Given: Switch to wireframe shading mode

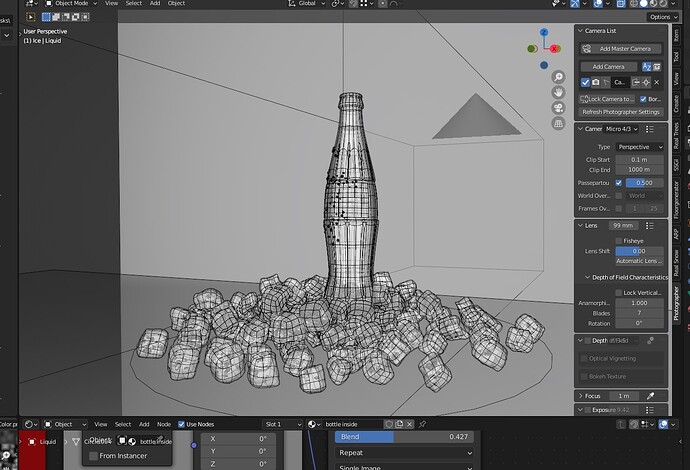Looking at the screenshot, I should [x=634, y=4].
